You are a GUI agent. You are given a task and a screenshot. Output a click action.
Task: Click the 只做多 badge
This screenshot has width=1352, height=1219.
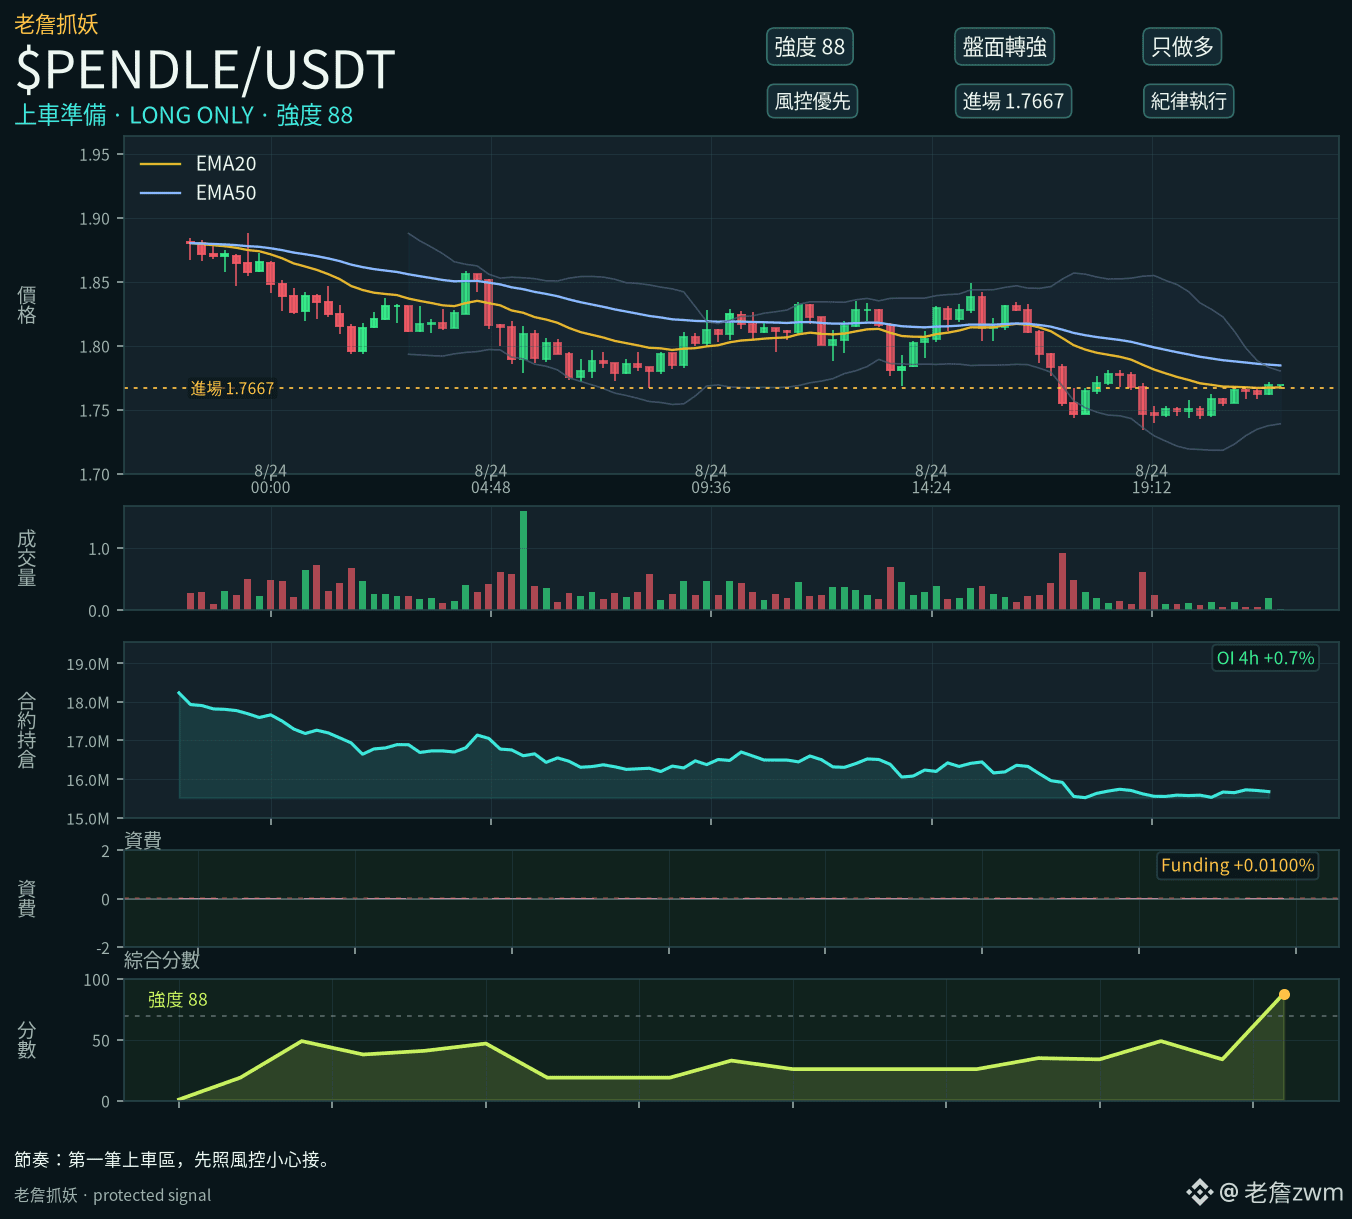(1182, 47)
